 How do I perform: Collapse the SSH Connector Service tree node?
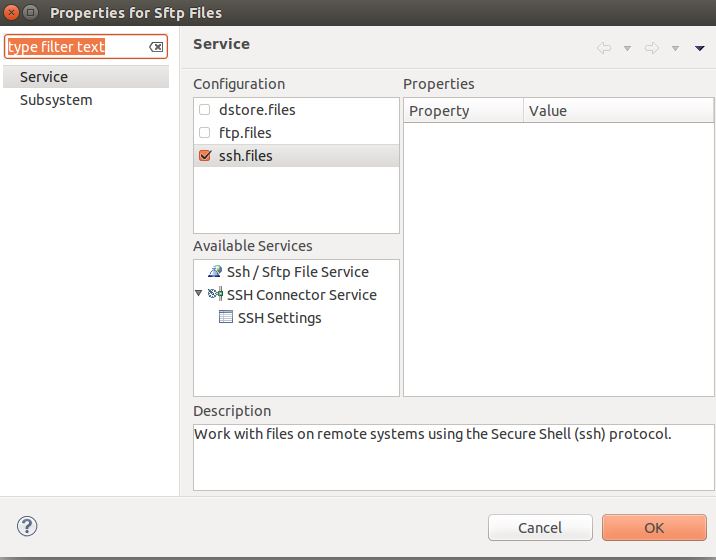pos(200,294)
